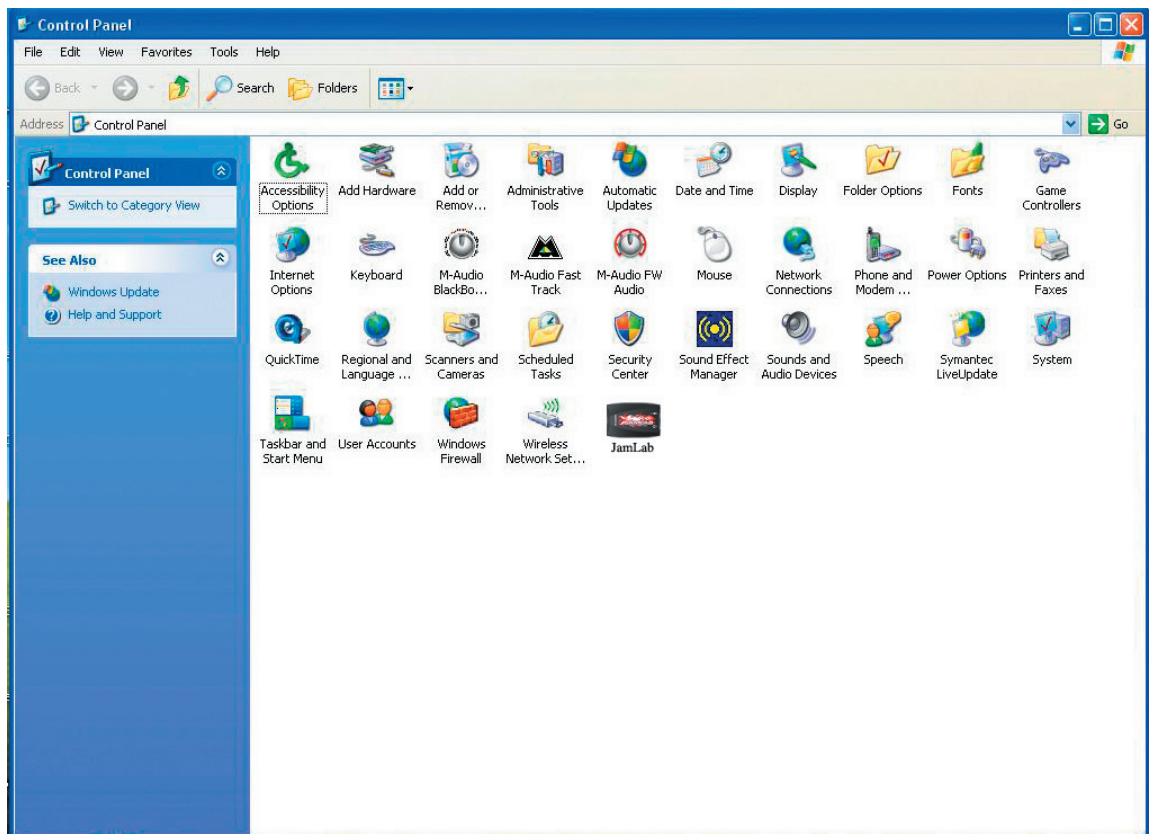Screen dimensions: 1154x840
Task: Open the Views dropdown button
Action: click(396, 89)
